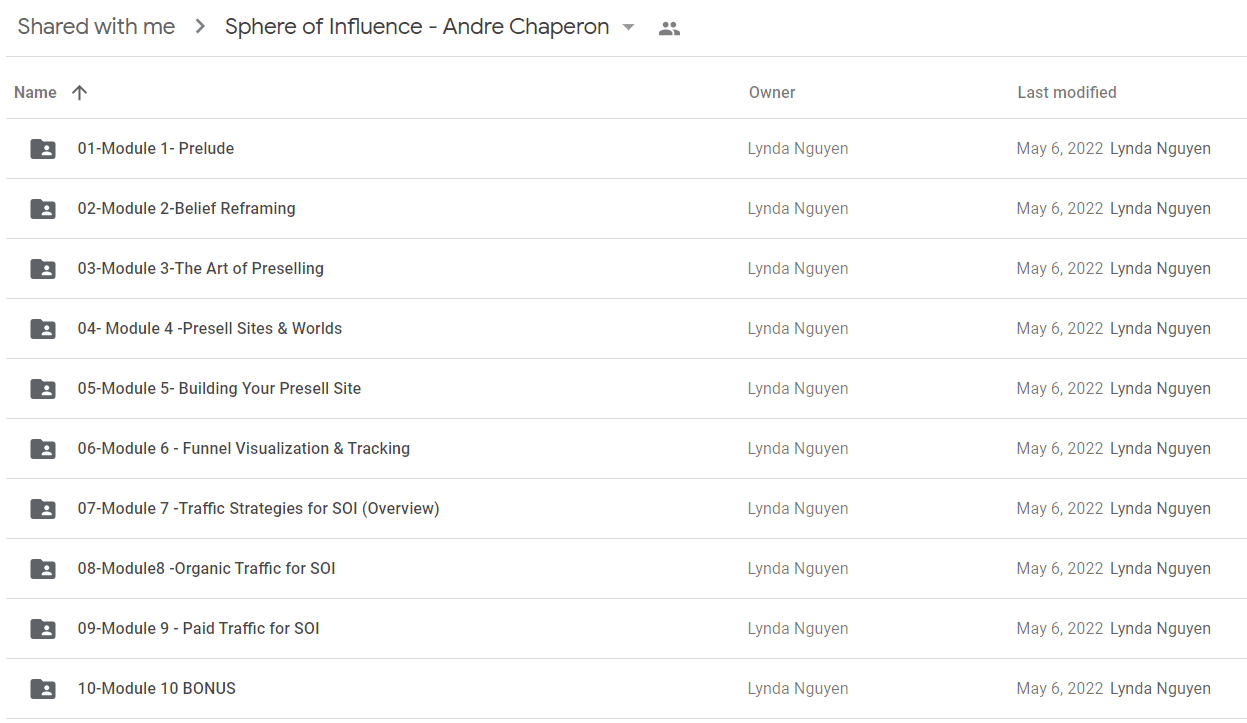The height and width of the screenshot is (723, 1247).
Task: Reverse sort direction using the arrow beside Name
Action: pos(80,92)
